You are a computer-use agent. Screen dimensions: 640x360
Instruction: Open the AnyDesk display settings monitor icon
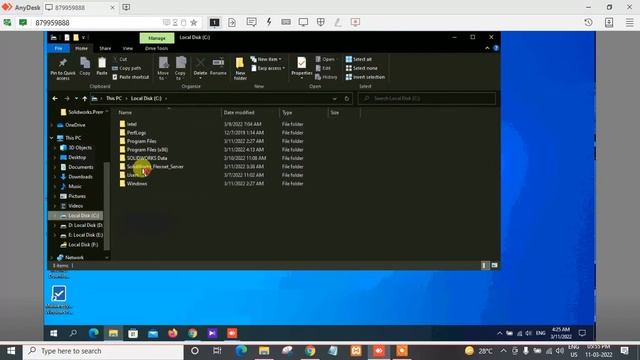[303, 22]
